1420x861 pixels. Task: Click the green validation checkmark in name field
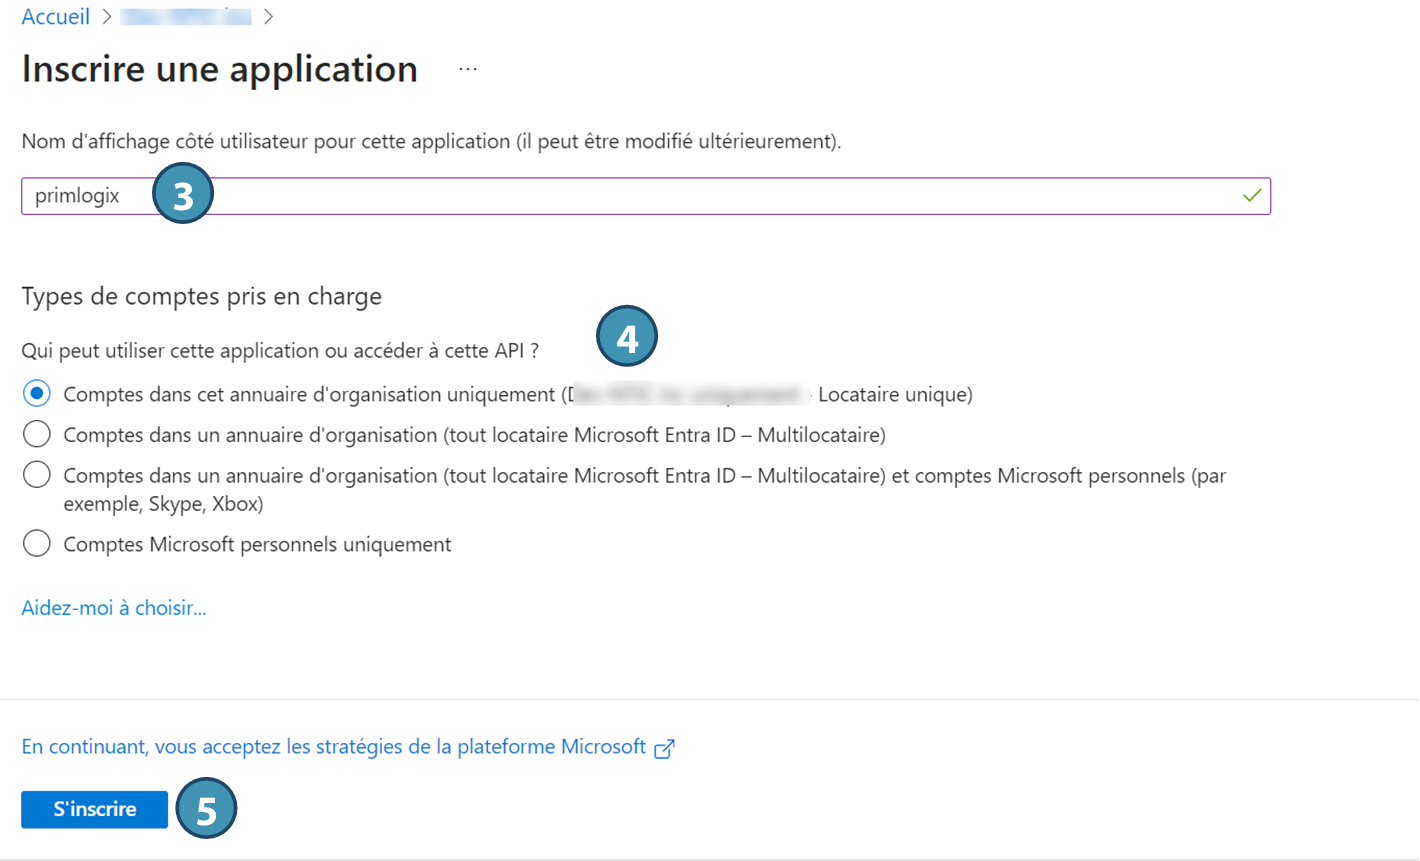[x=1251, y=196]
